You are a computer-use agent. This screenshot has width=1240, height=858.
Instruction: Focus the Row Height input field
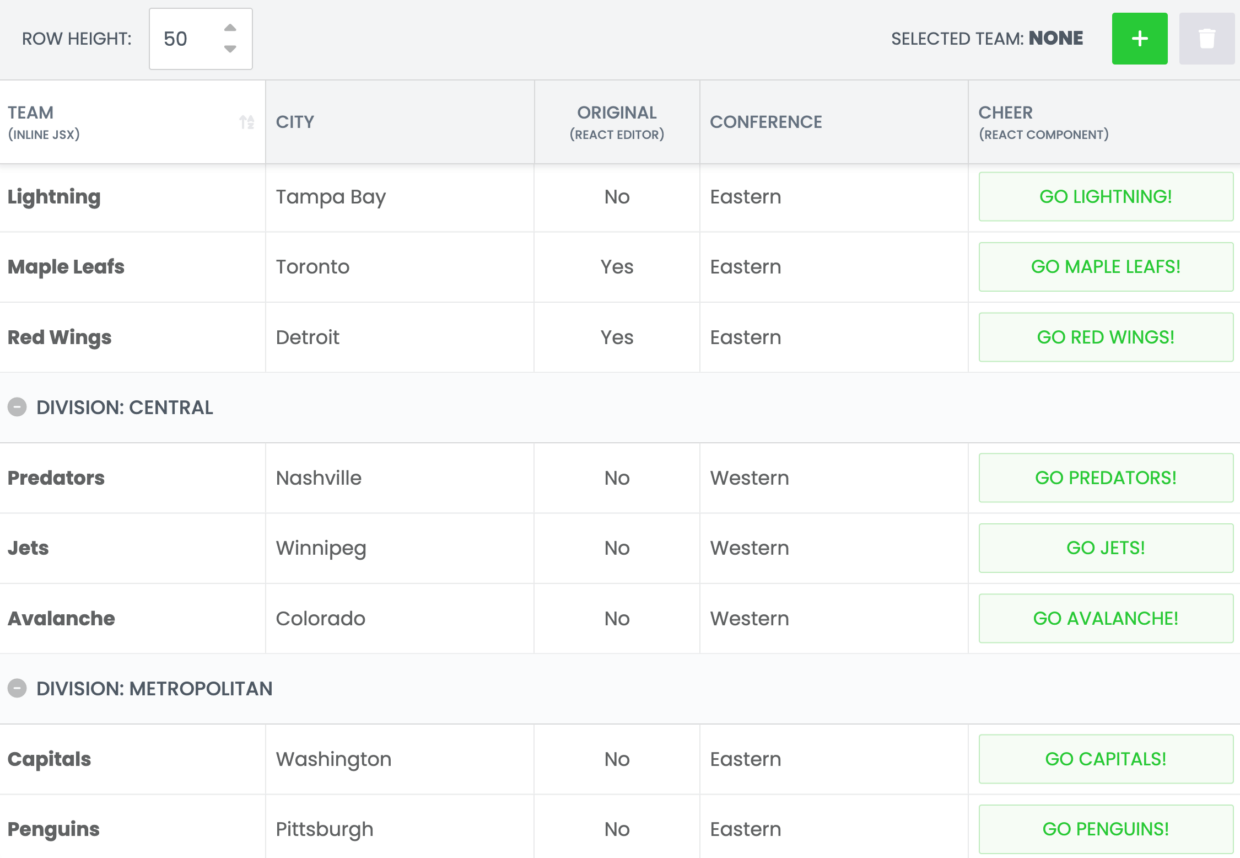coord(200,39)
